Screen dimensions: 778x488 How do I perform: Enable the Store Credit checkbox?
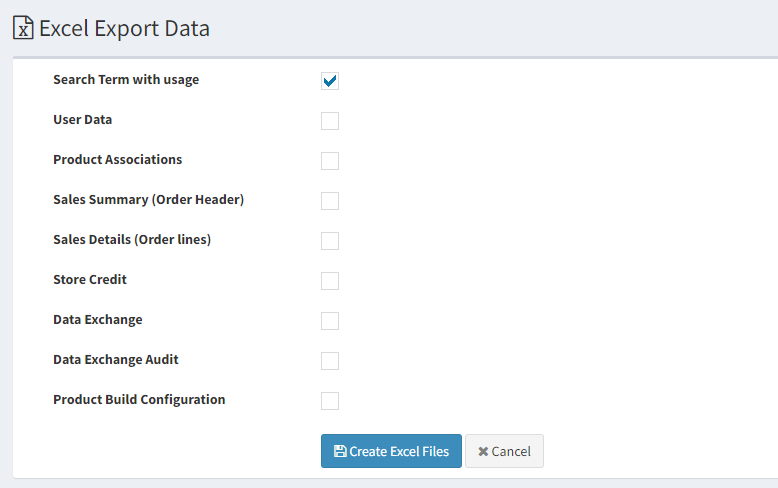pyautogui.click(x=330, y=281)
